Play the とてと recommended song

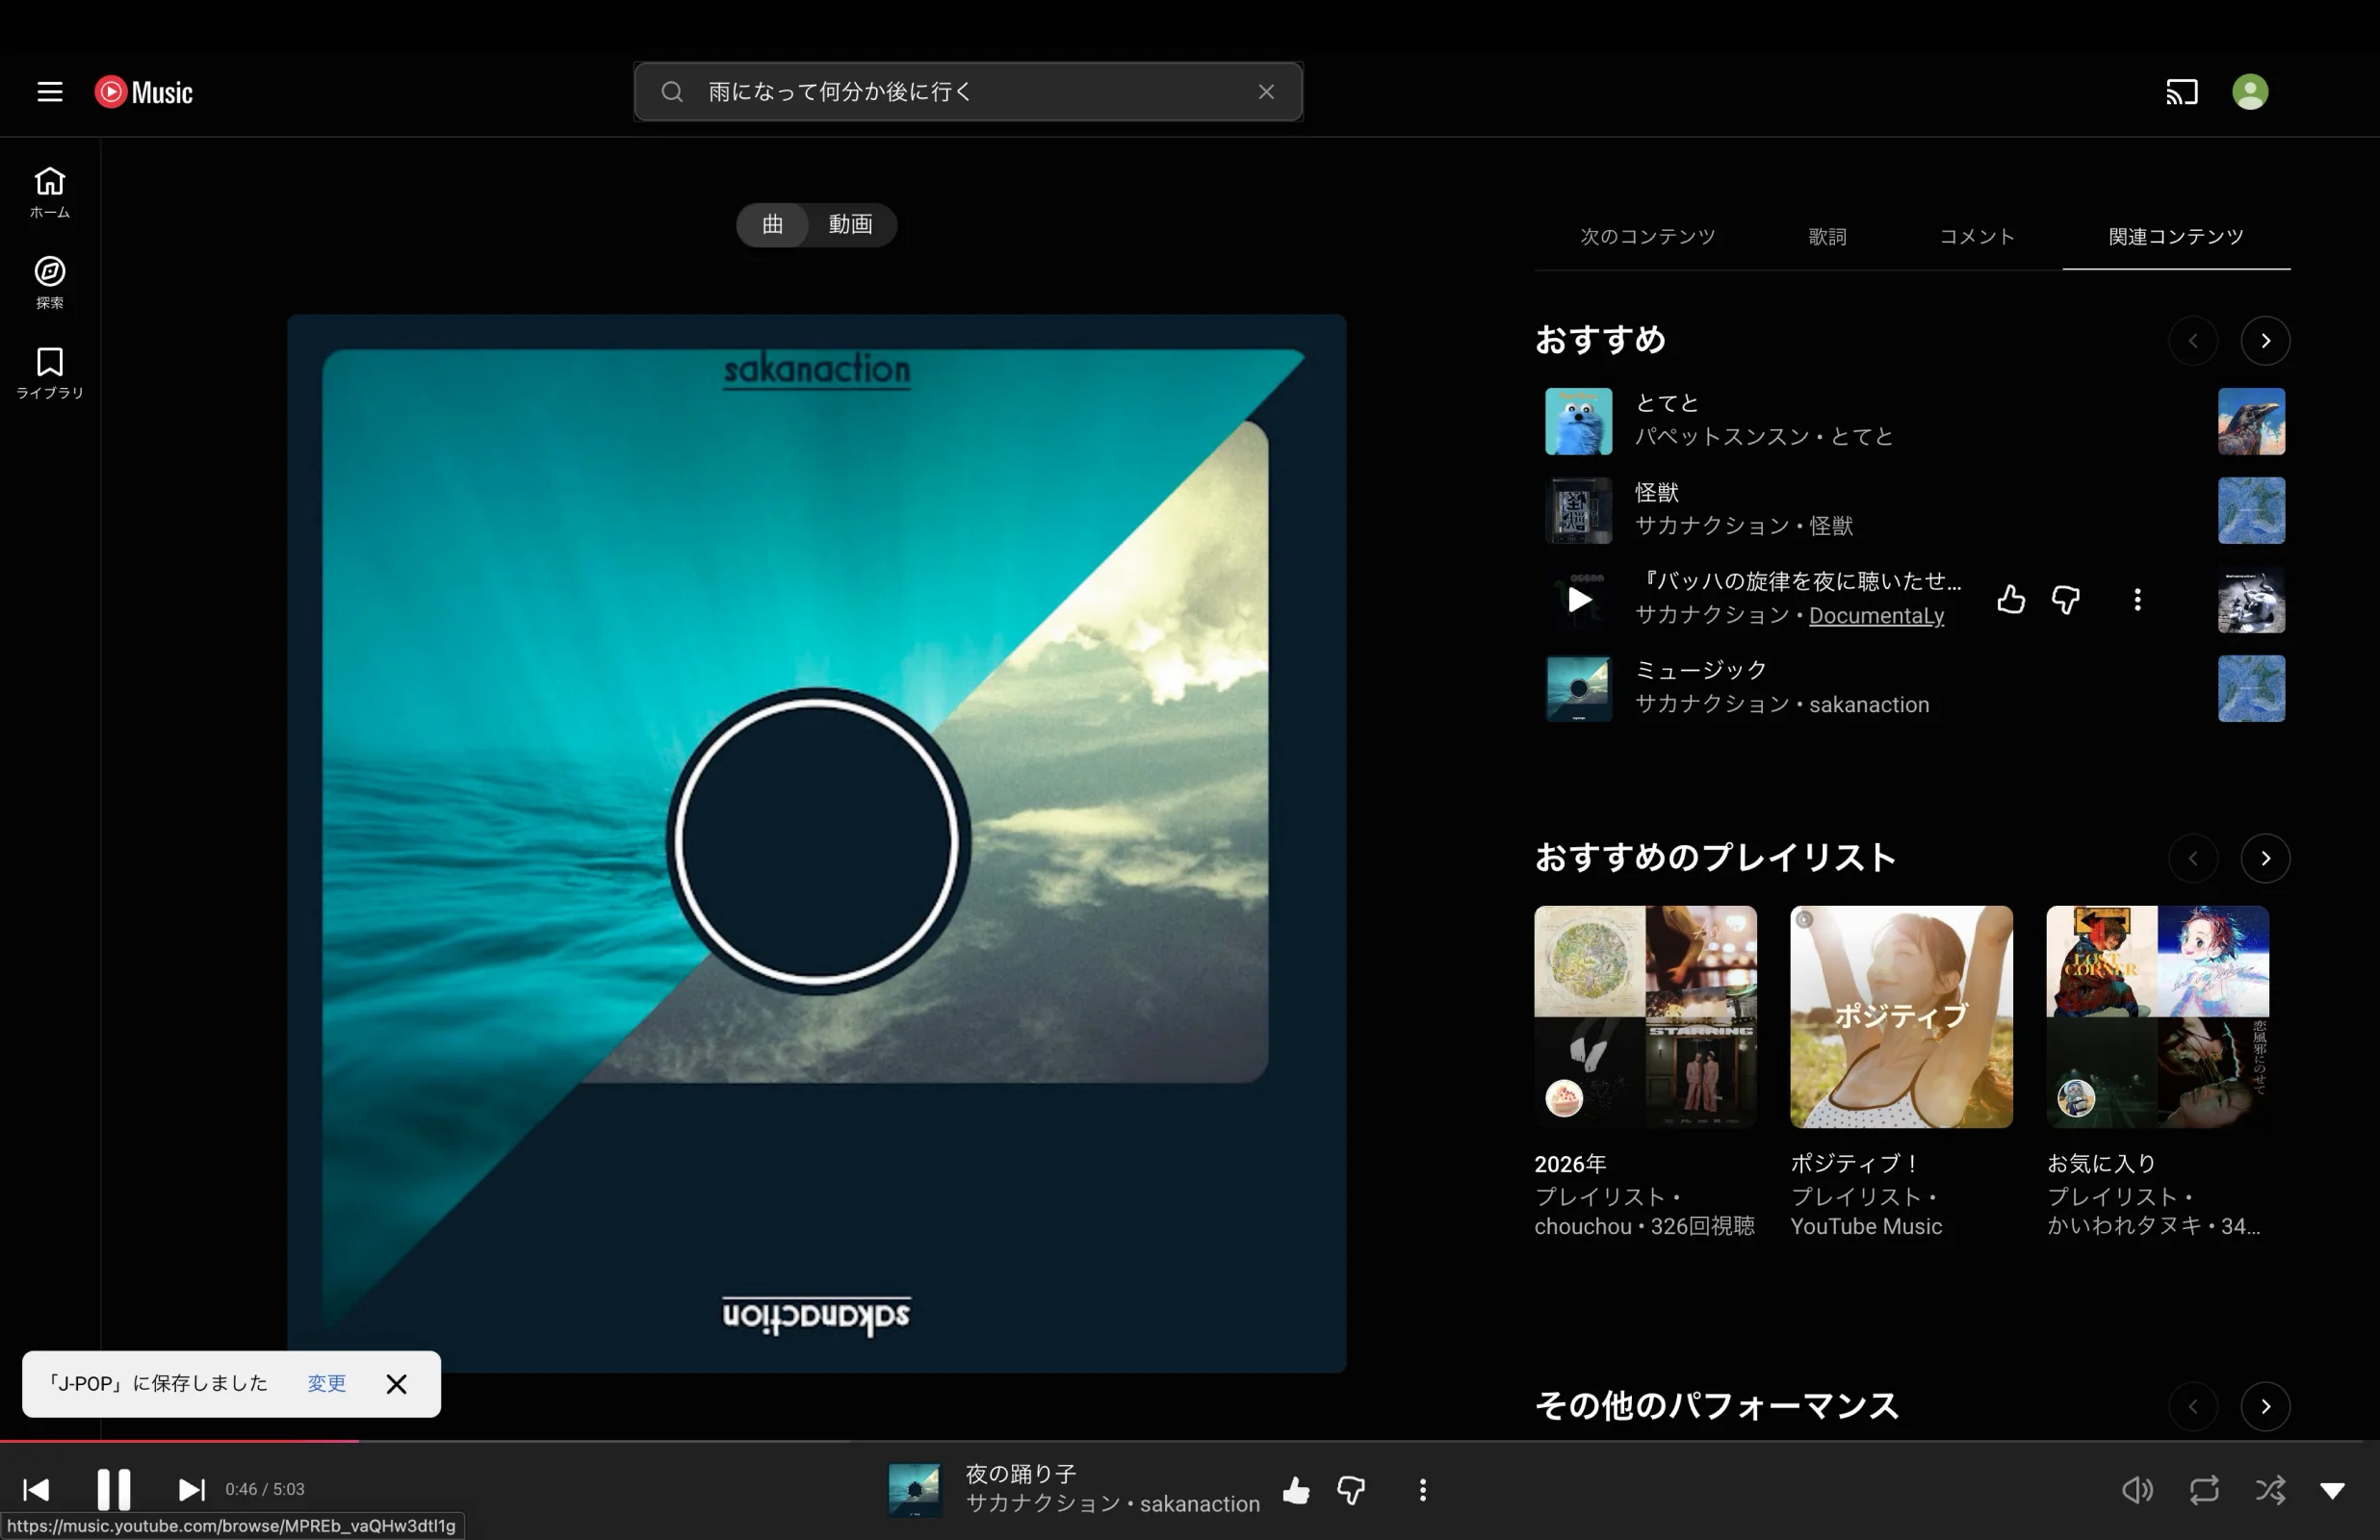click(1578, 421)
